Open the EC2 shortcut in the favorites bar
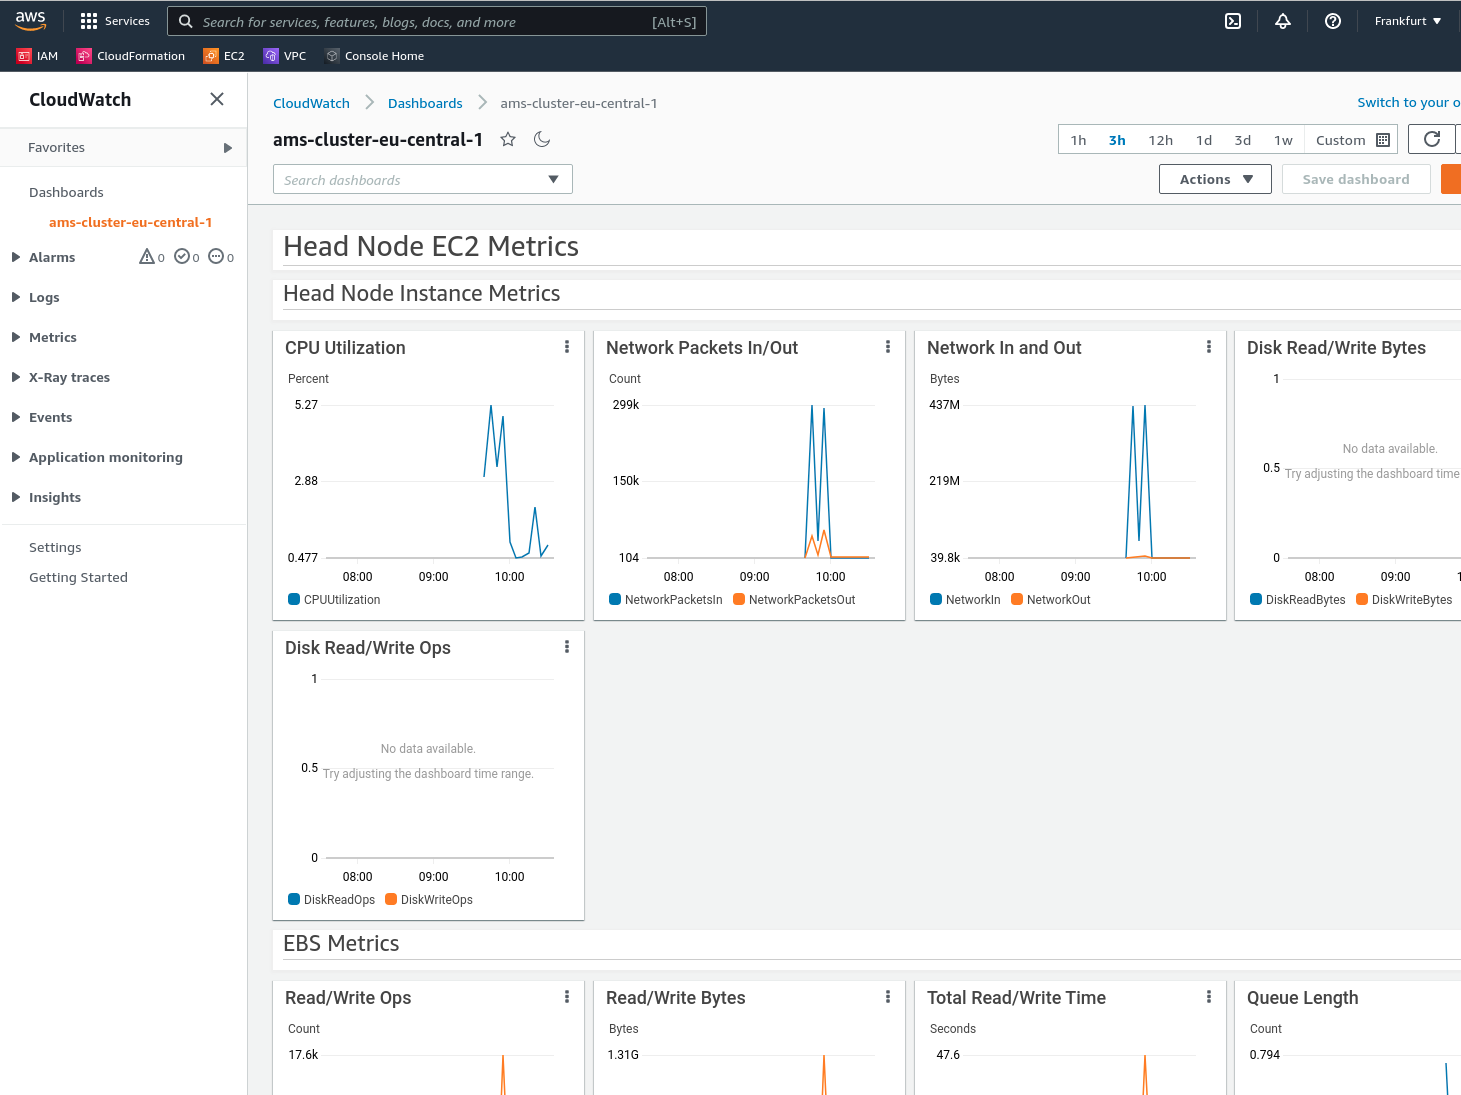This screenshot has width=1461, height=1095. [224, 56]
